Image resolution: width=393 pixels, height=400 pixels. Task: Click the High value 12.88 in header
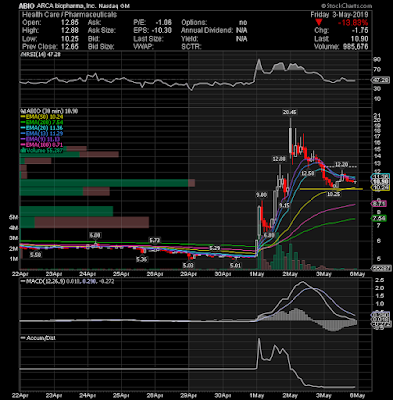(70, 31)
